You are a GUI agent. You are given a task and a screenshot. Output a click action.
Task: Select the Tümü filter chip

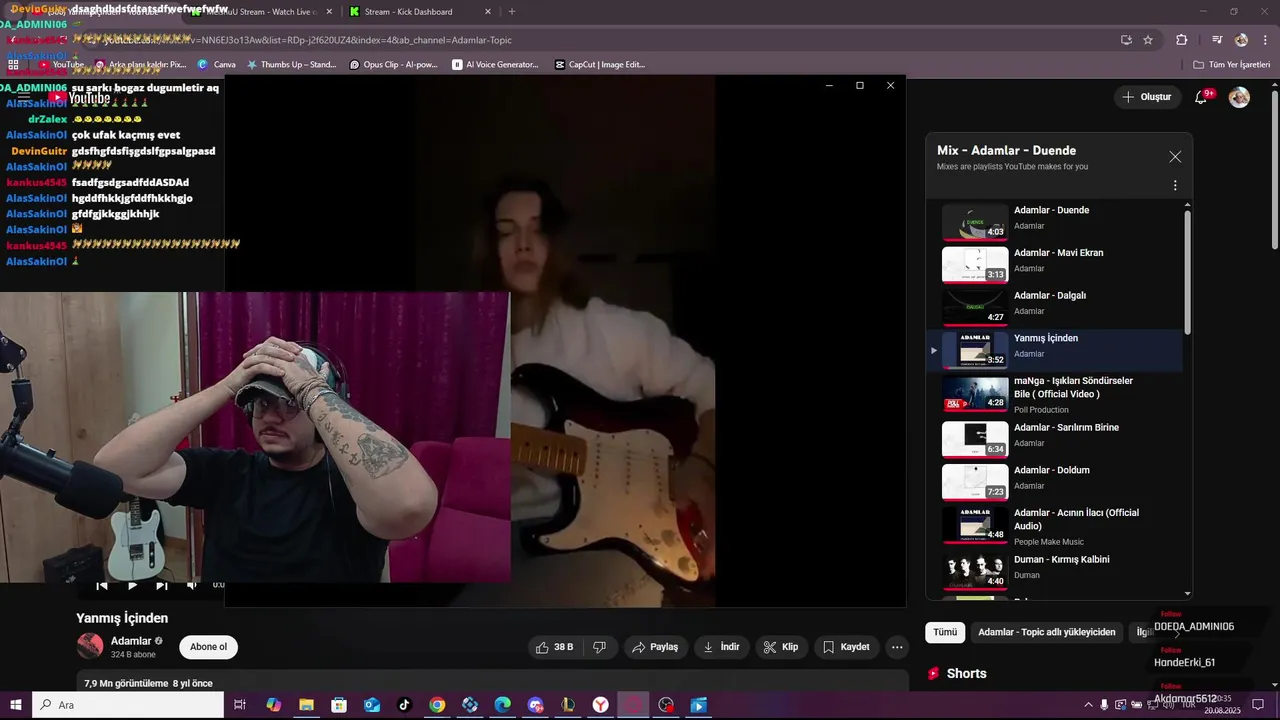pos(945,632)
